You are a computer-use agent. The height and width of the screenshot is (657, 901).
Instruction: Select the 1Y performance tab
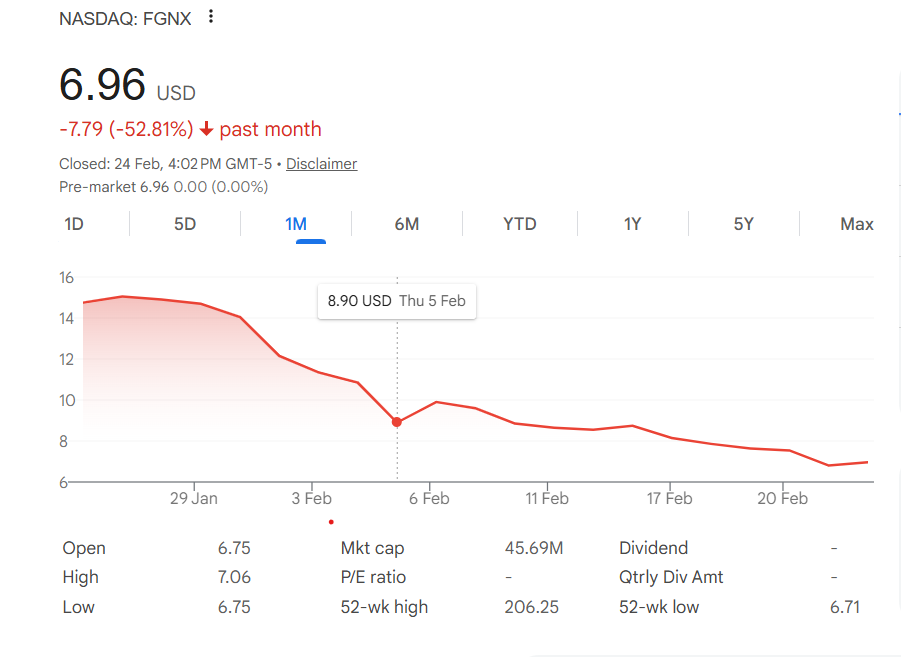click(632, 223)
